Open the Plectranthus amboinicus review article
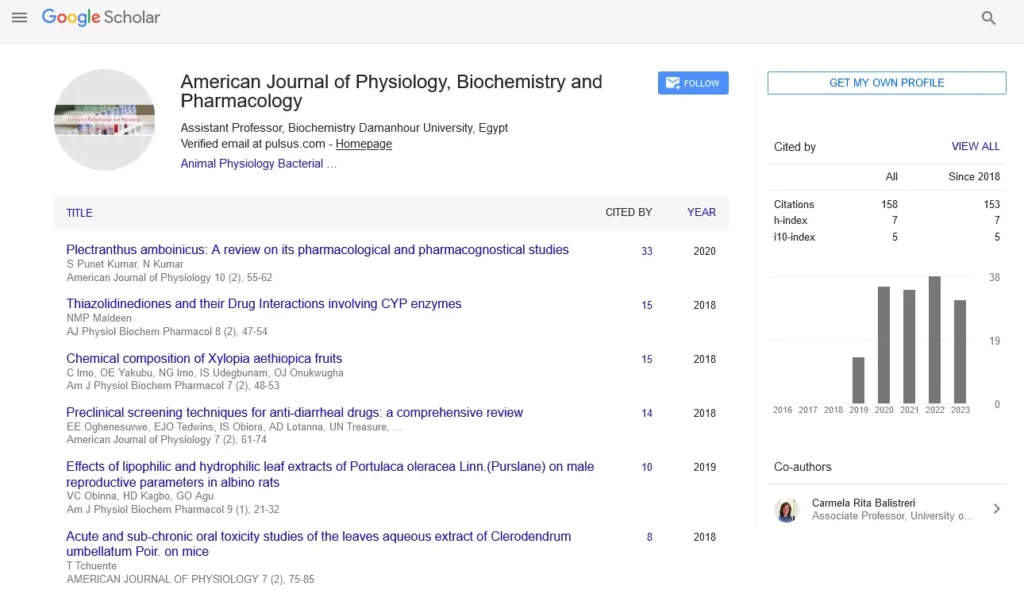 pos(317,249)
